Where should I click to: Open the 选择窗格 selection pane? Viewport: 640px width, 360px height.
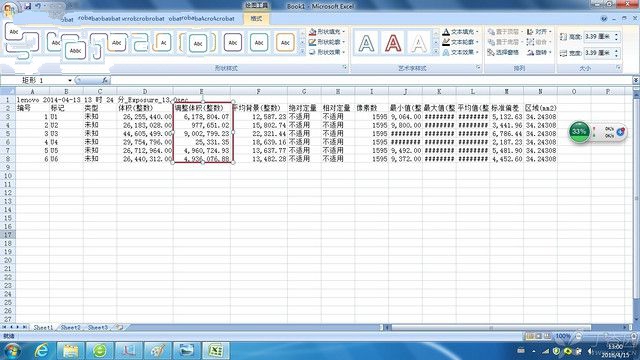[x=503, y=52]
